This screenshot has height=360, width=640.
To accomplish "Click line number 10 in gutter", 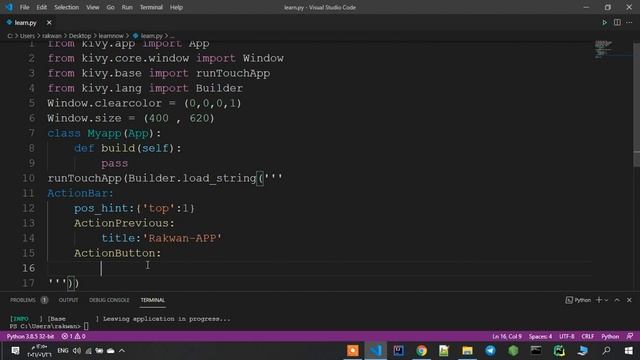I will [28, 178].
